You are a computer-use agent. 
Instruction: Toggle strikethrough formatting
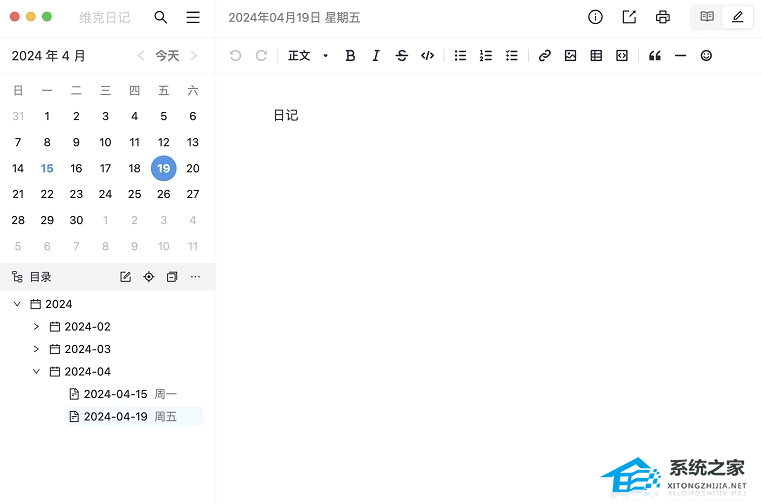pos(401,55)
